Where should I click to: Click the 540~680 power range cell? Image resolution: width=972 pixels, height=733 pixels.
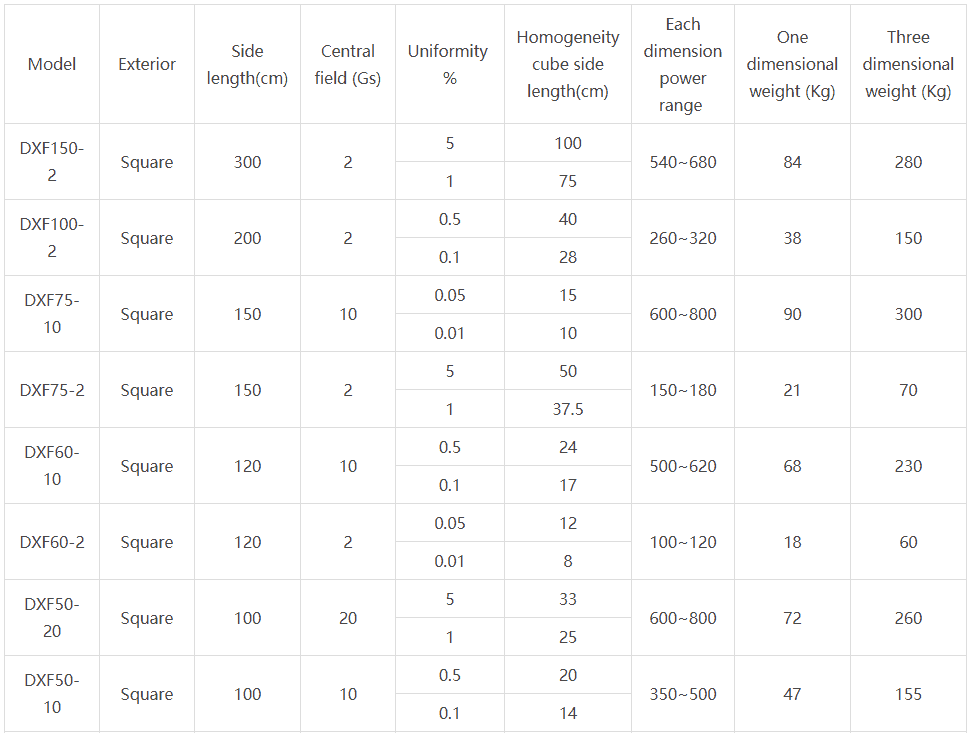pos(683,161)
